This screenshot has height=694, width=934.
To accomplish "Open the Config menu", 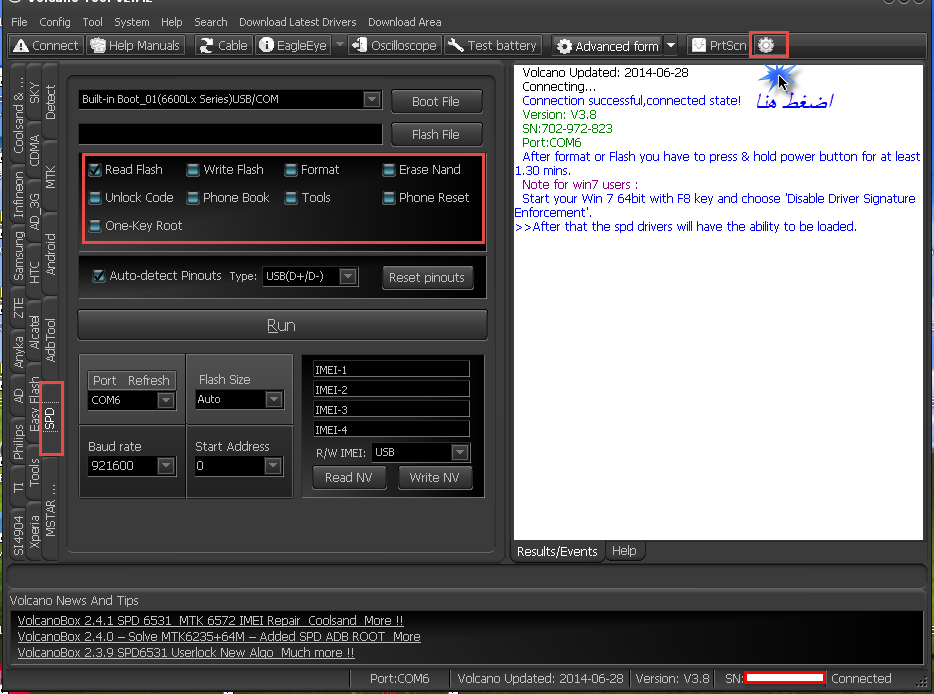I will tap(55, 22).
